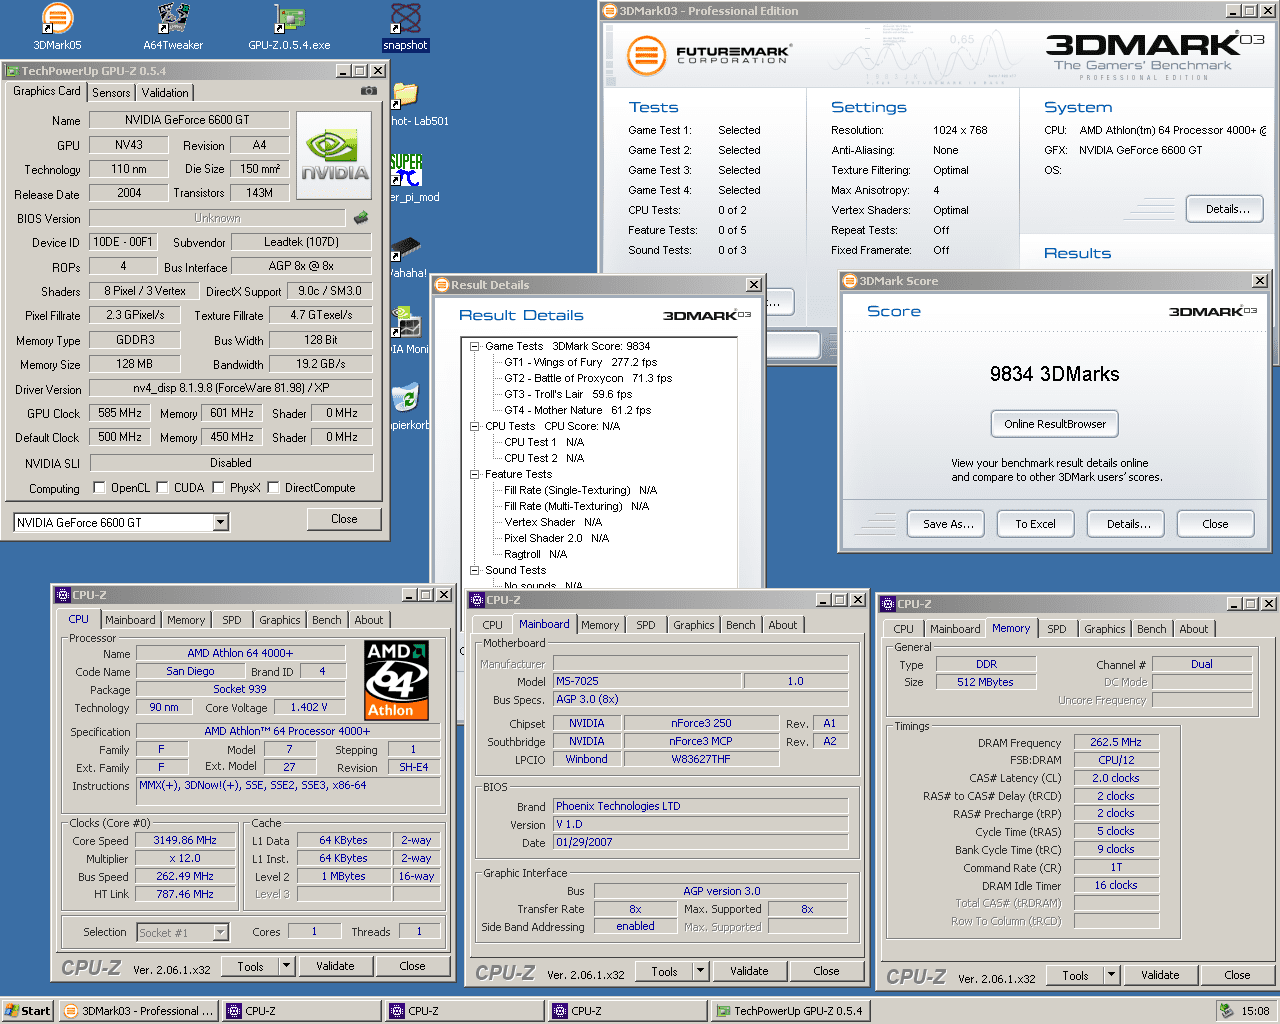Open the Socket #1 selection dropdown
The width and height of the screenshot is (1280, 1024).
221,932
